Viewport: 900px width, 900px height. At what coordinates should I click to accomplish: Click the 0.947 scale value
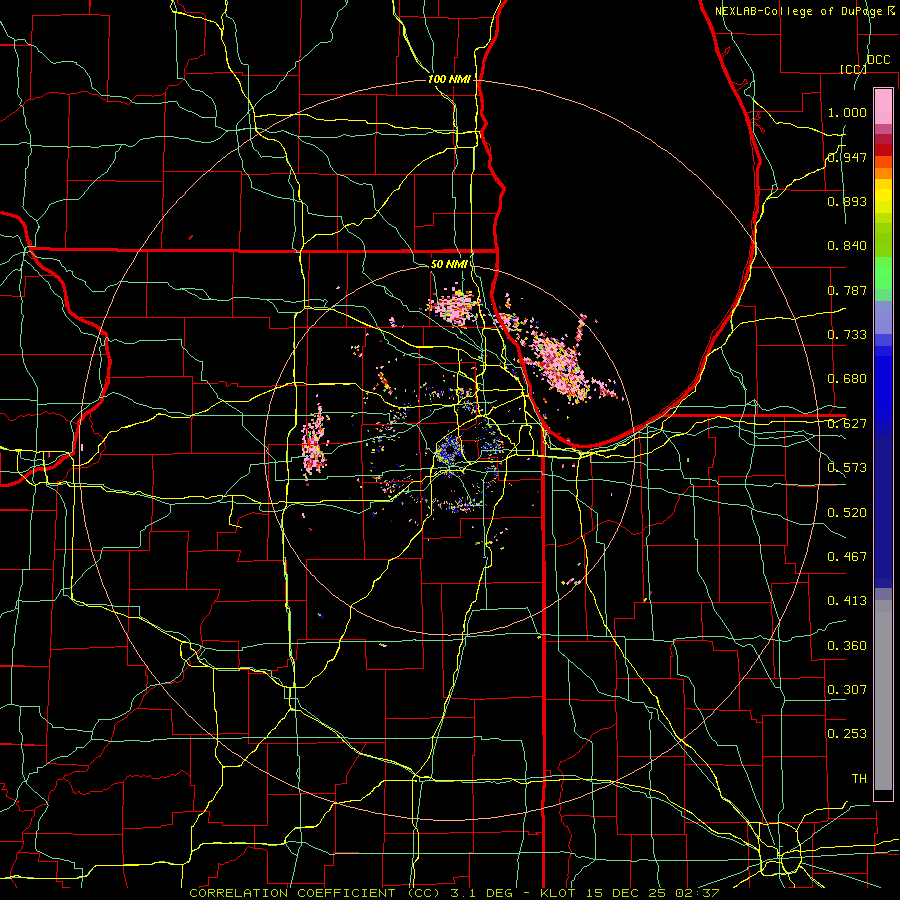847,157
